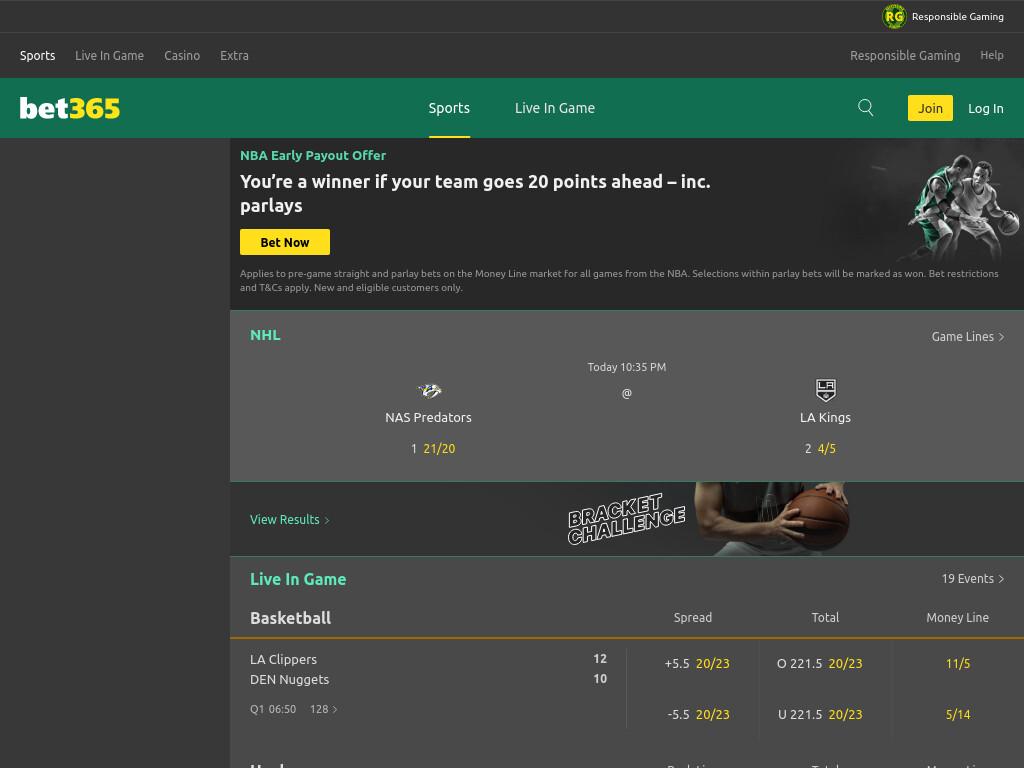This screenshot has height=768, width=1024.
Task: Open the Extra menu item
Action: (234, 56)
